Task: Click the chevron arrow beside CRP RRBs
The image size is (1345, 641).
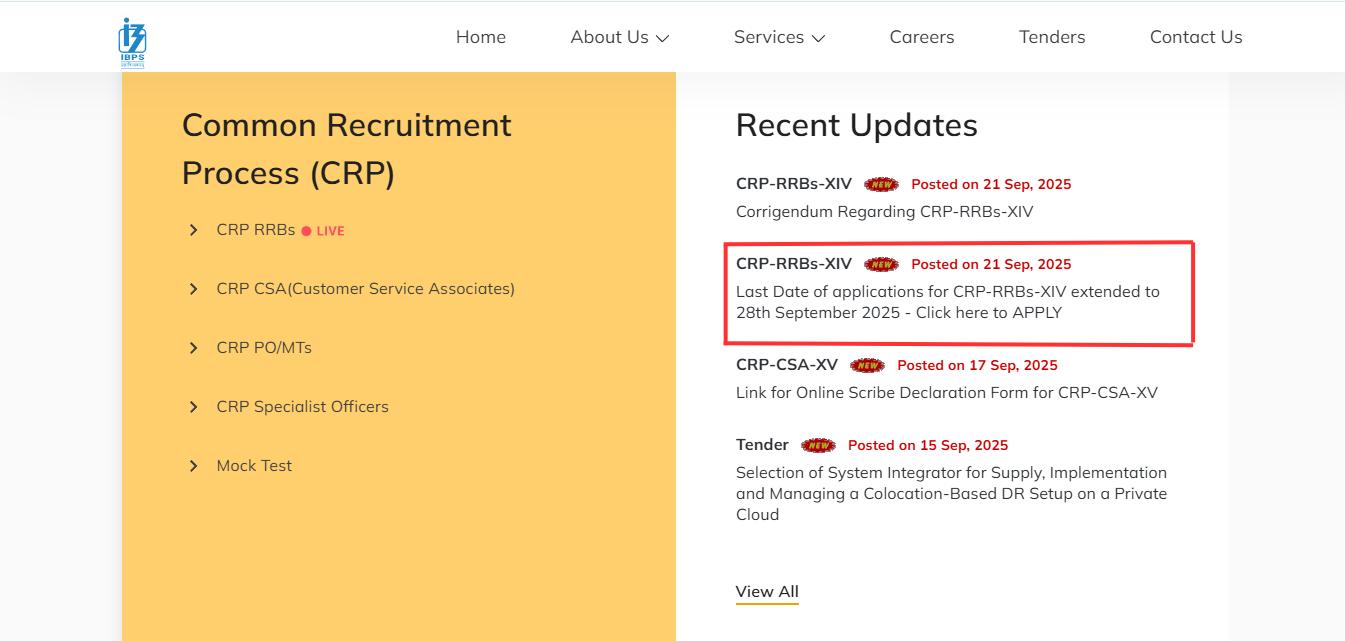Action: click(194, 231)
